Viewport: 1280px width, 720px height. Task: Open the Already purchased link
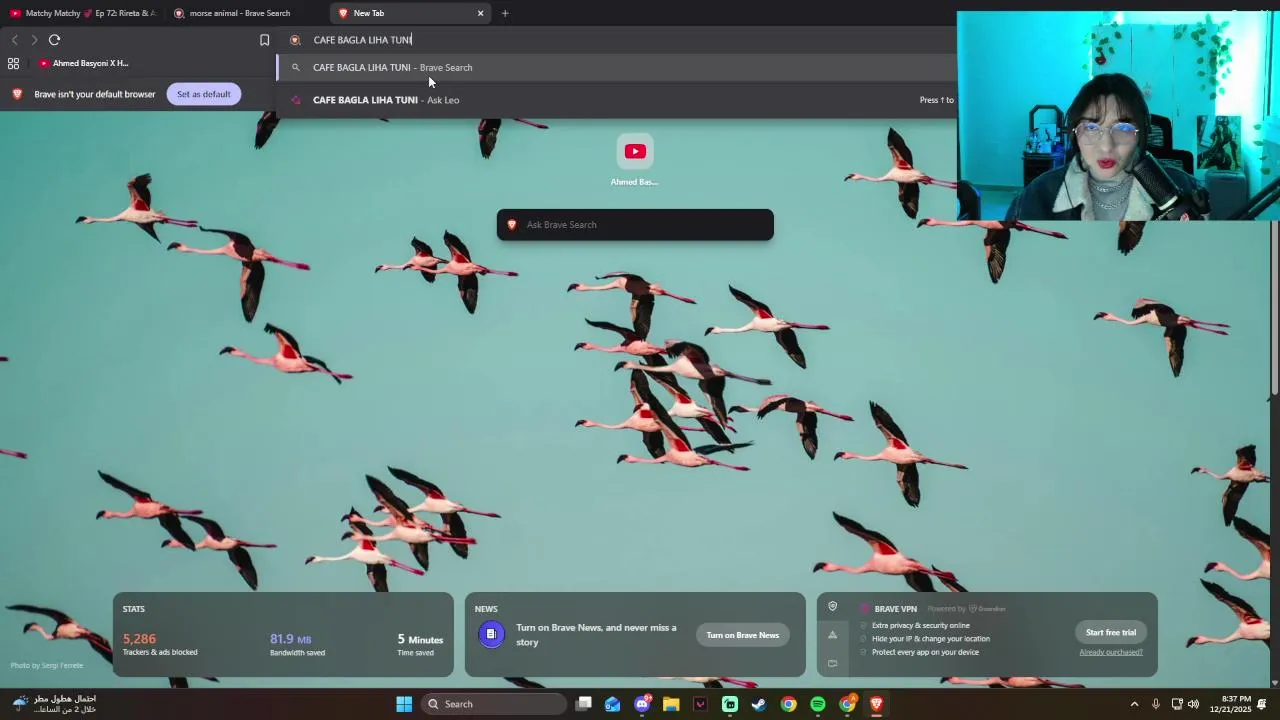[x=1111, y=652]
